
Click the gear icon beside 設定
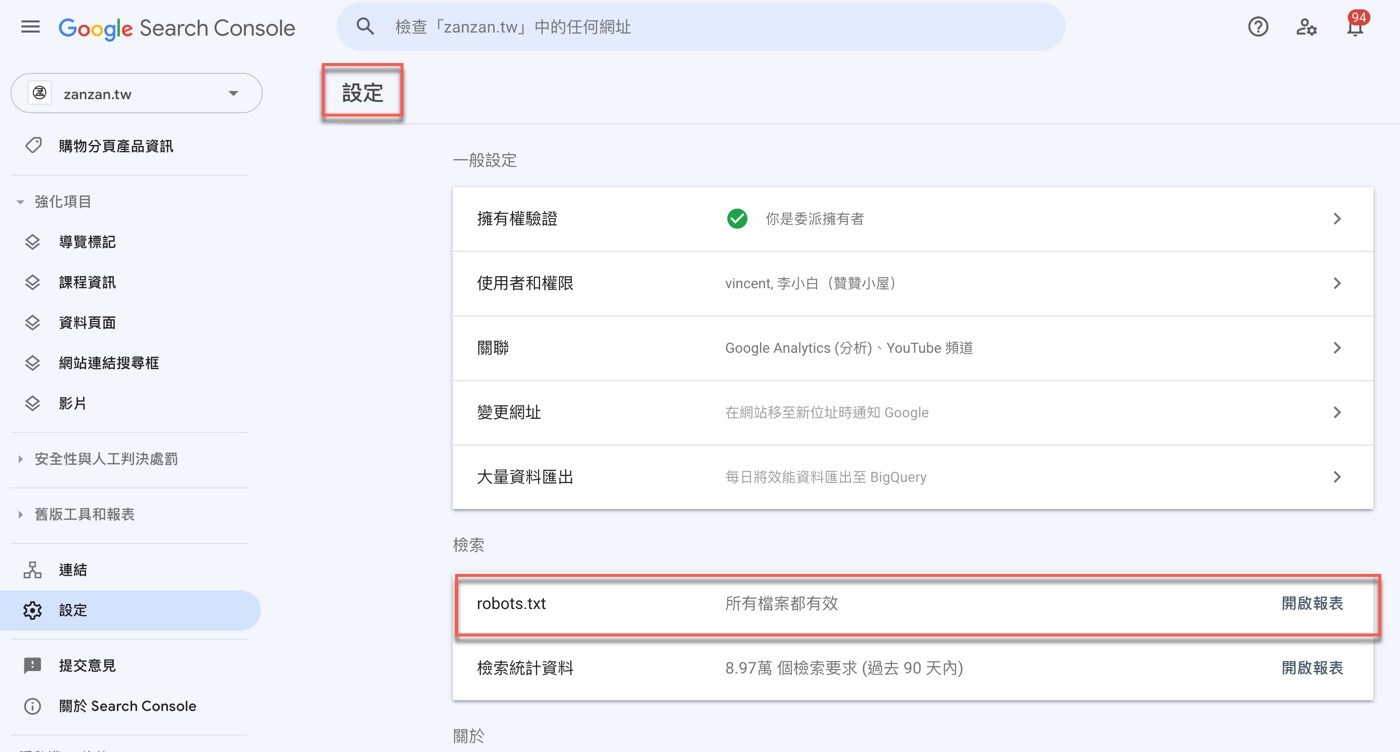point(33,610)
